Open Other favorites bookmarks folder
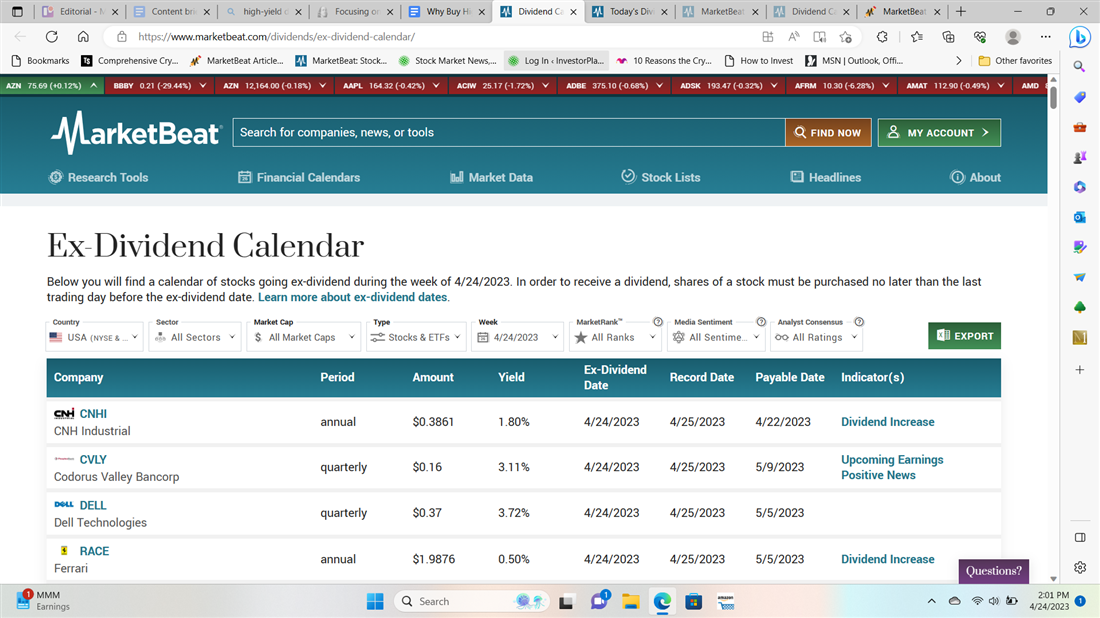 tap(1015, 61)
